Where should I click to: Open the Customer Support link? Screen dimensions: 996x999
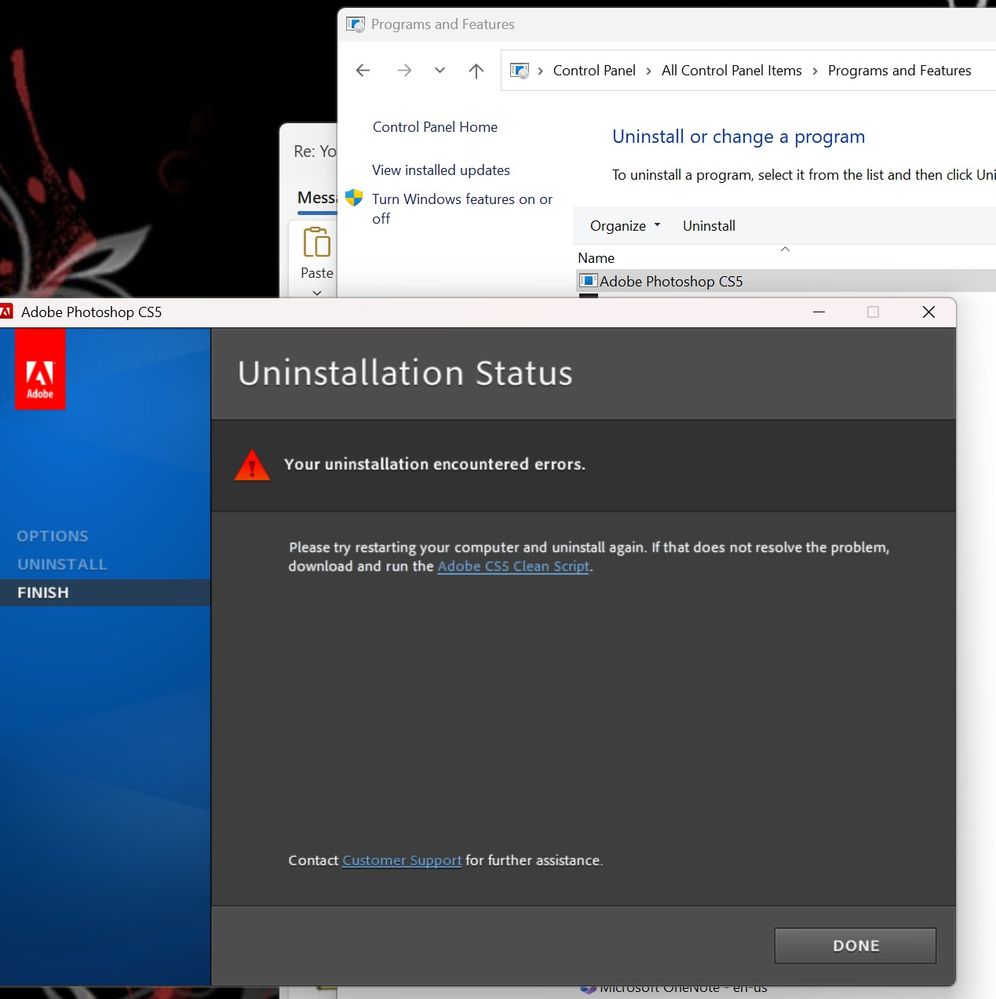400,860
